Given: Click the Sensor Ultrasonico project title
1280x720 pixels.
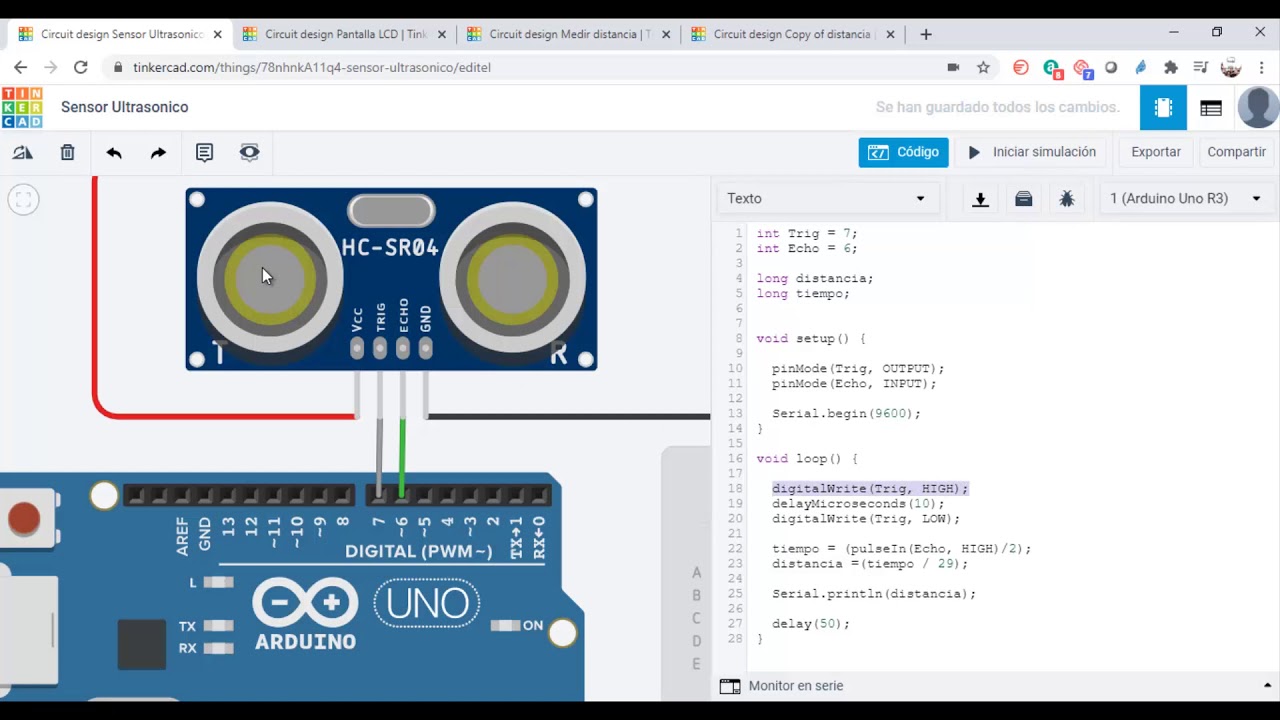Looking at the screenshot, I should click(125, 107).
